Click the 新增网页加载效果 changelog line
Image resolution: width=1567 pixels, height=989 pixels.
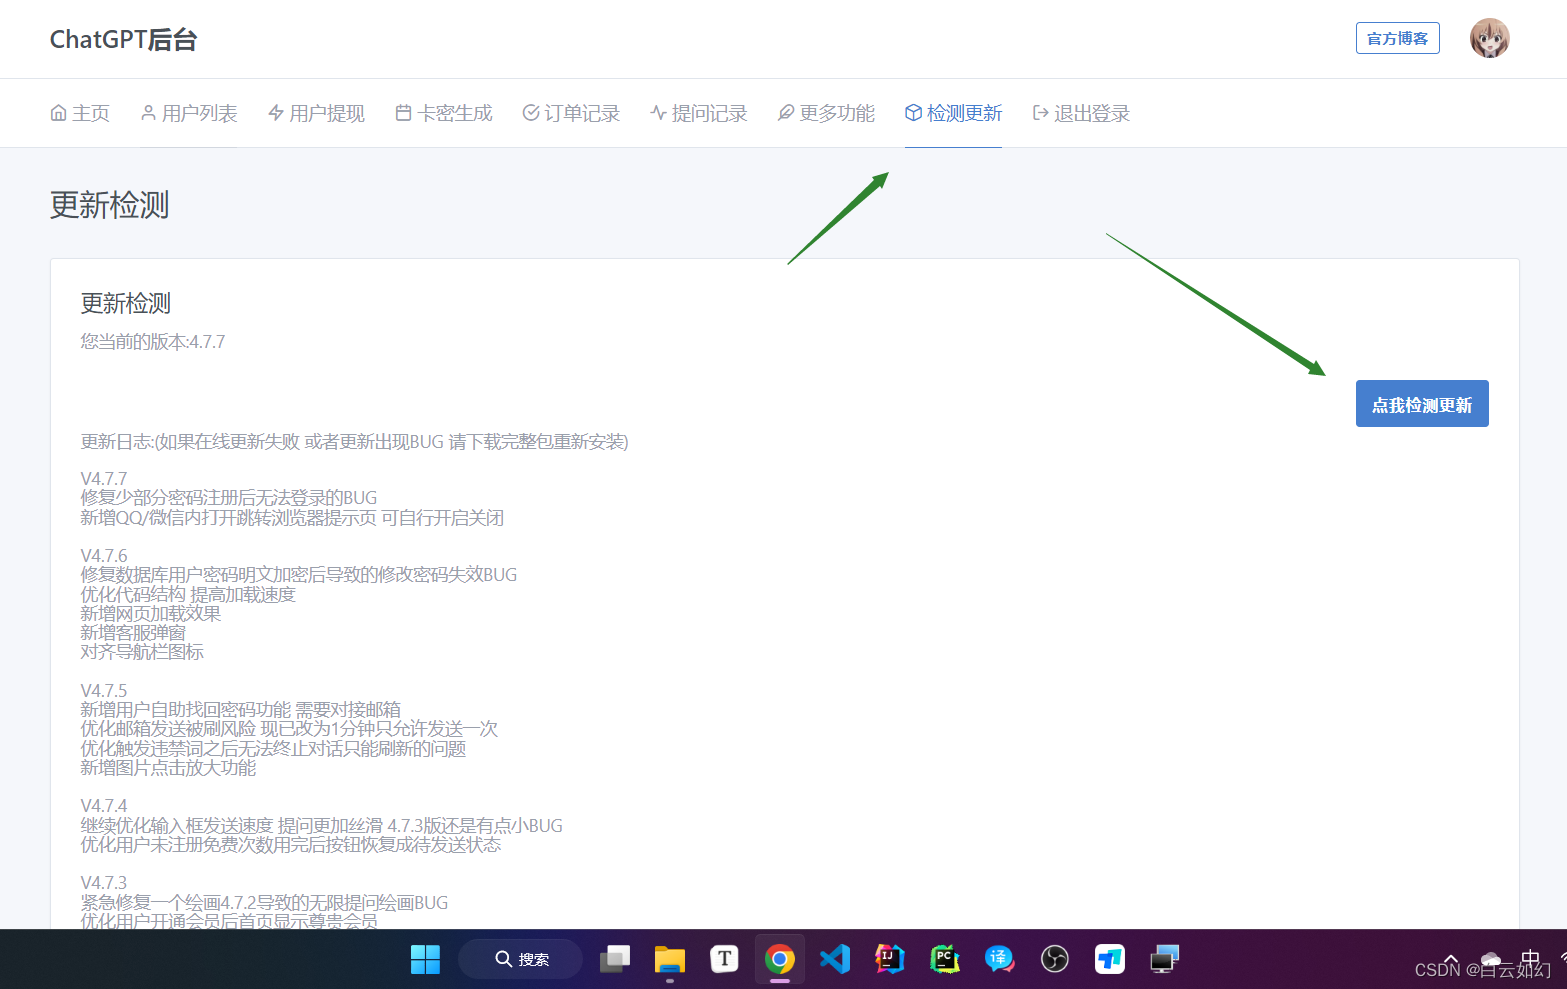tap(151, 613)
